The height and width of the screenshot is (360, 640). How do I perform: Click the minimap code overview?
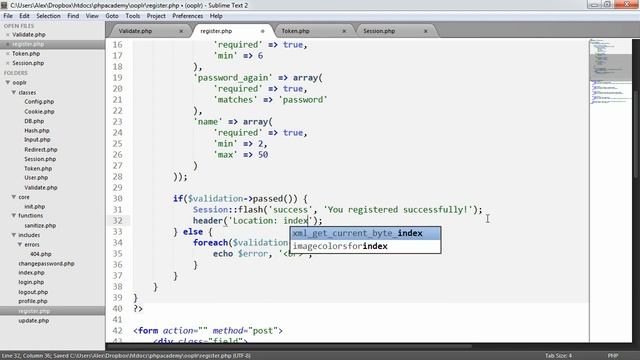pyautogui.click(x=610, y=73)
